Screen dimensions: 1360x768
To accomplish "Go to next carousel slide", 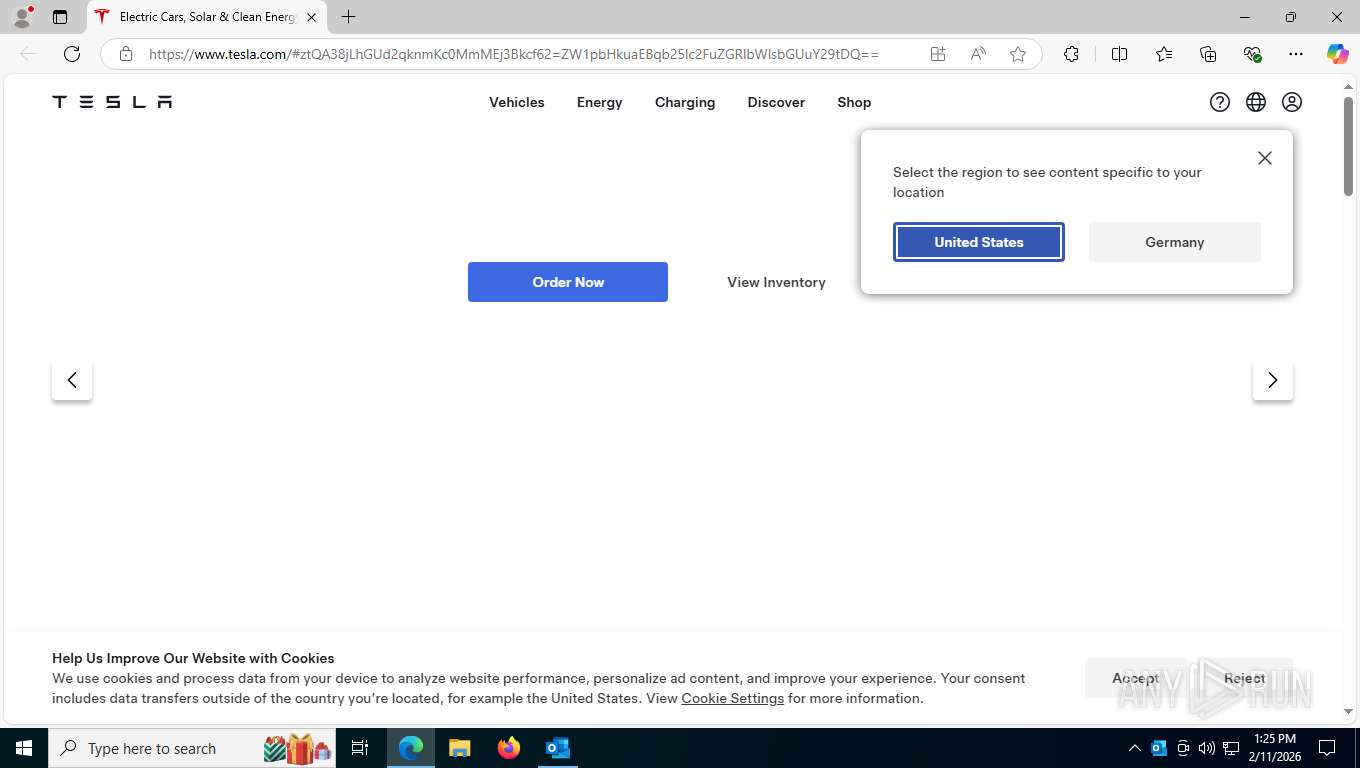I will point(1273,380).
